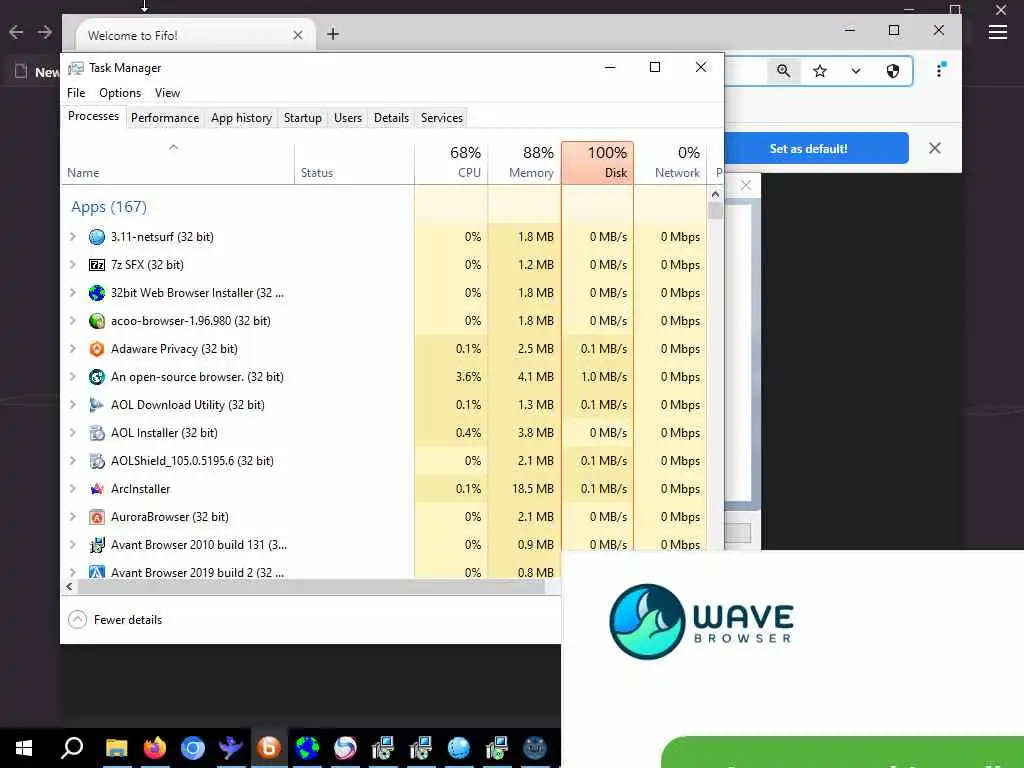Open File Explorer from the taskbar
The image size is (1024, 768).
tap(117, 747)
